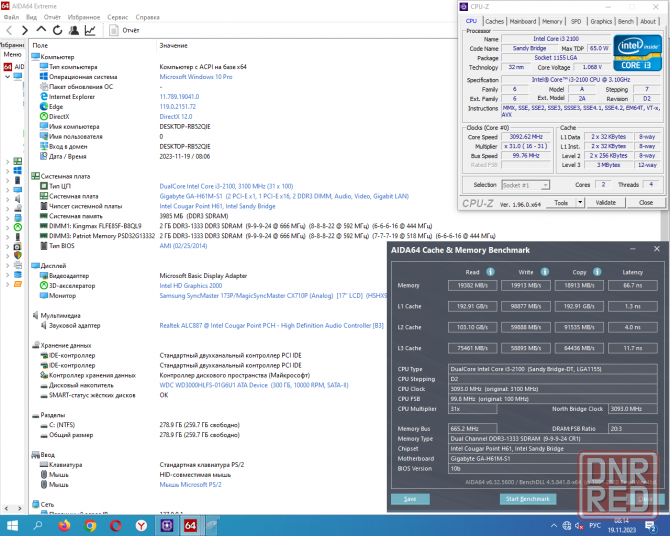Screen dimensions: 670x536
Task: Switch the РУС input language indicator
Action: 595,526
